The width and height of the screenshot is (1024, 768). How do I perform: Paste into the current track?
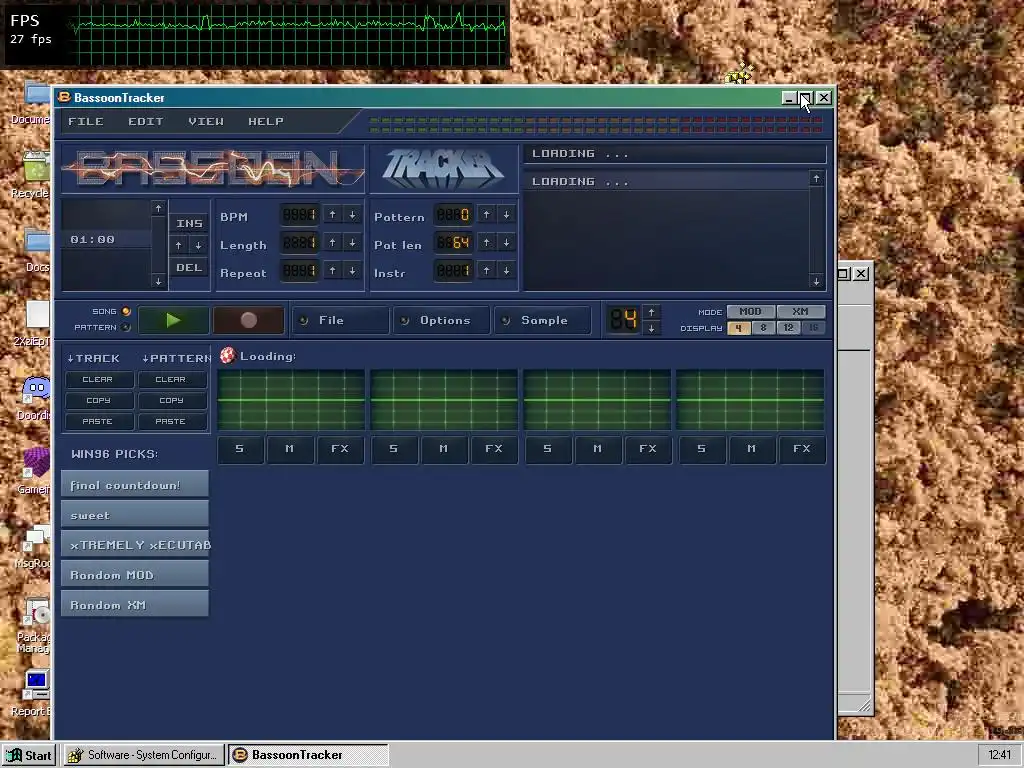tap(99, 421)
